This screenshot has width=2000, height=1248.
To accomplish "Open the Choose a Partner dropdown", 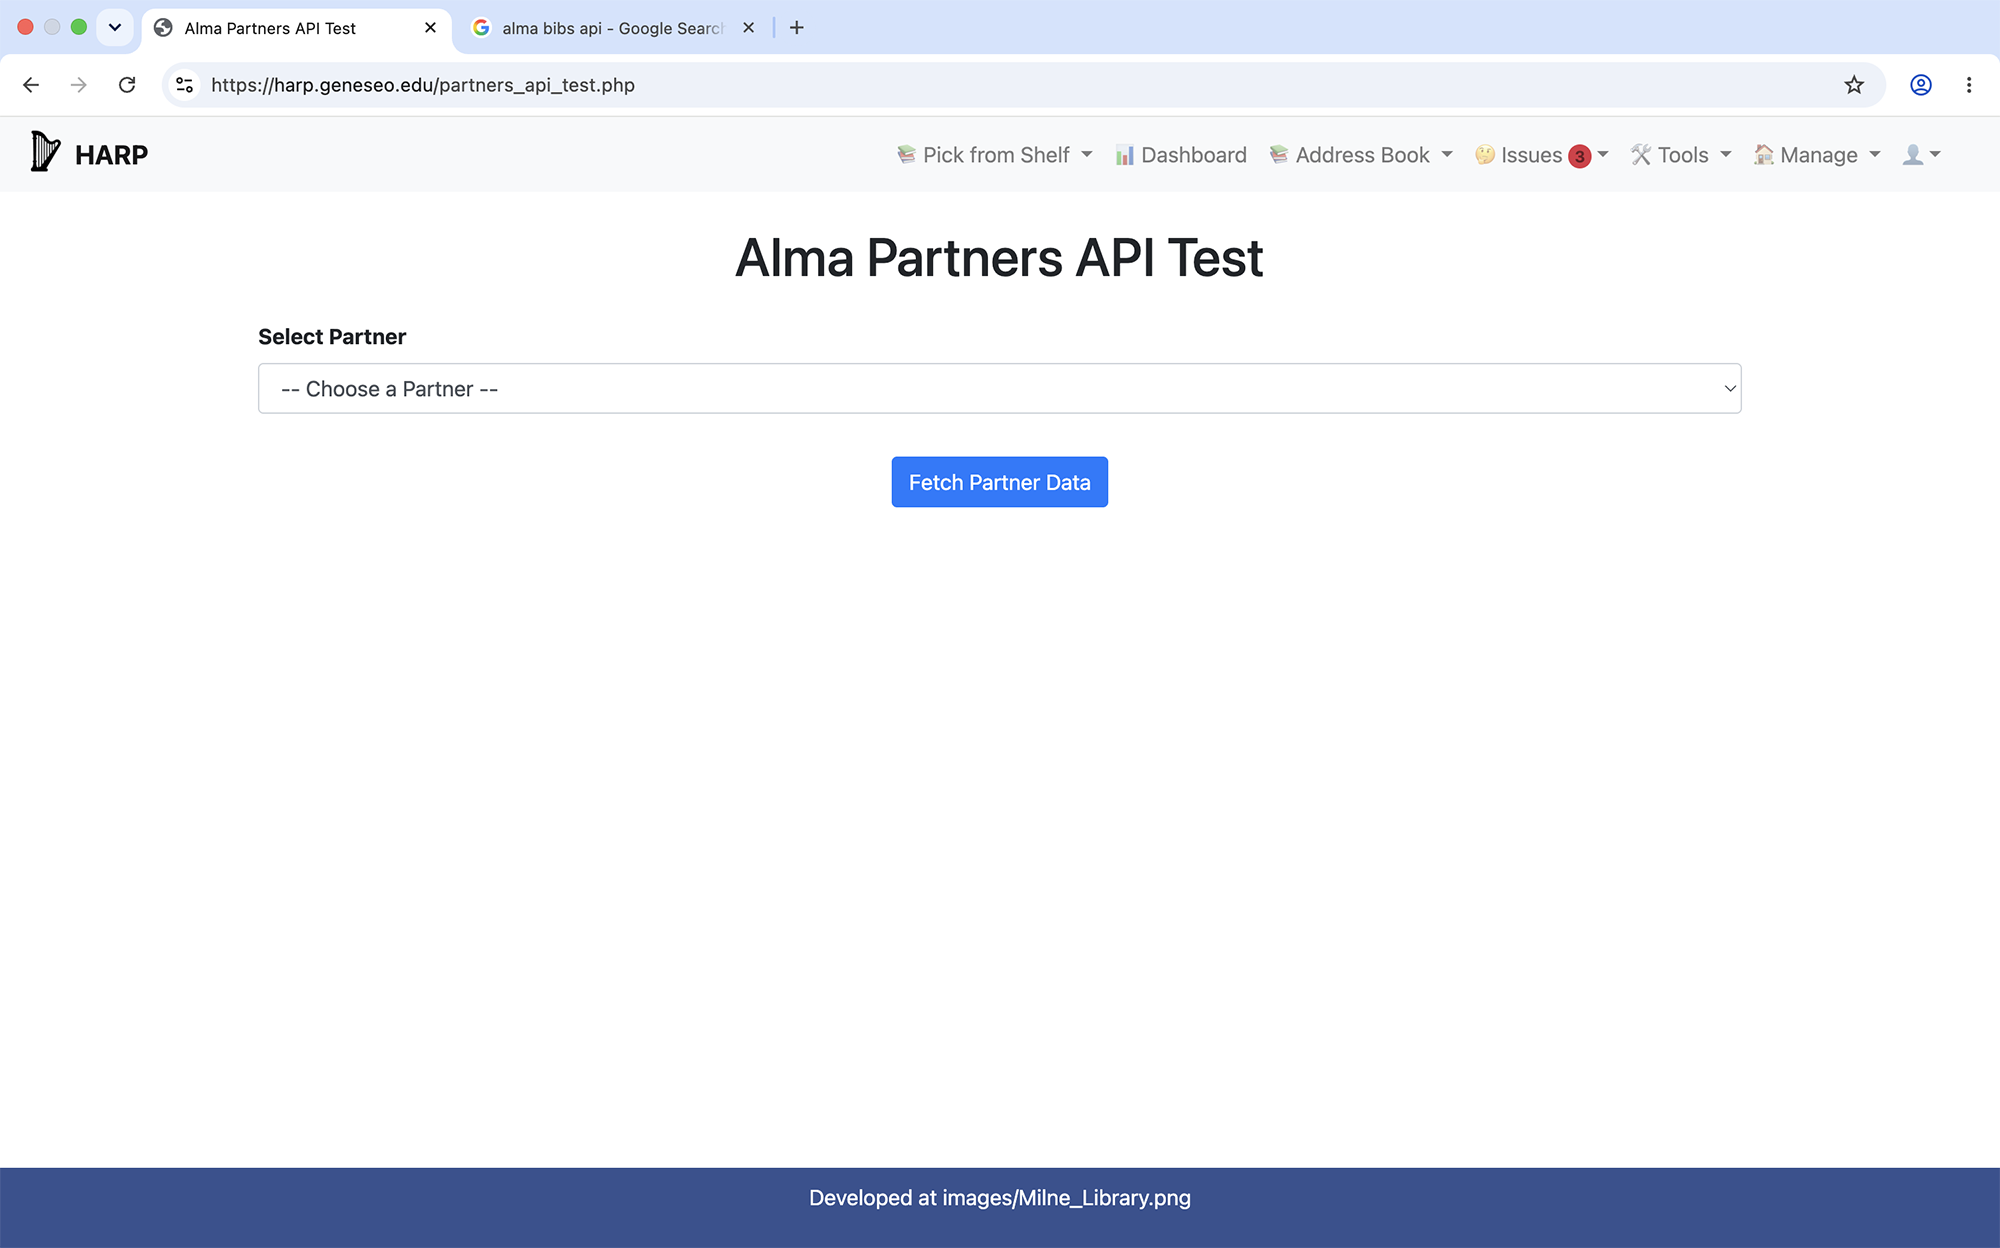I will [999, 388].
